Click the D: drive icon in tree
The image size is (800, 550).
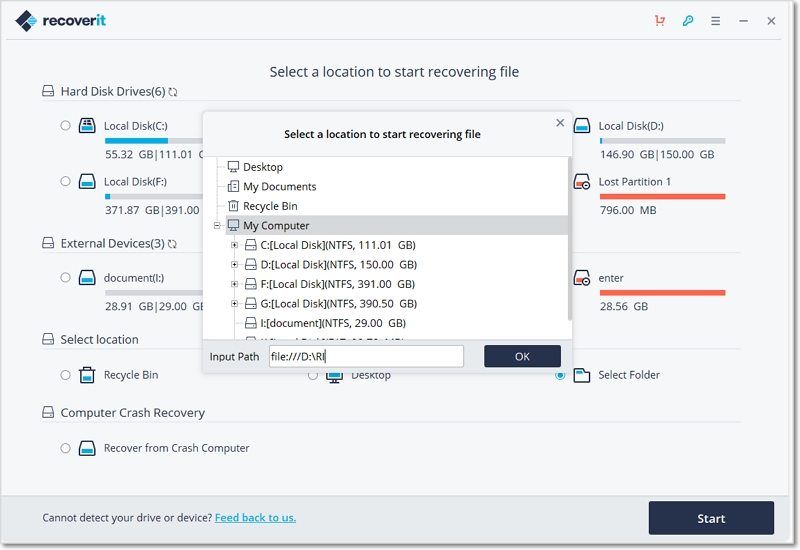251,264
